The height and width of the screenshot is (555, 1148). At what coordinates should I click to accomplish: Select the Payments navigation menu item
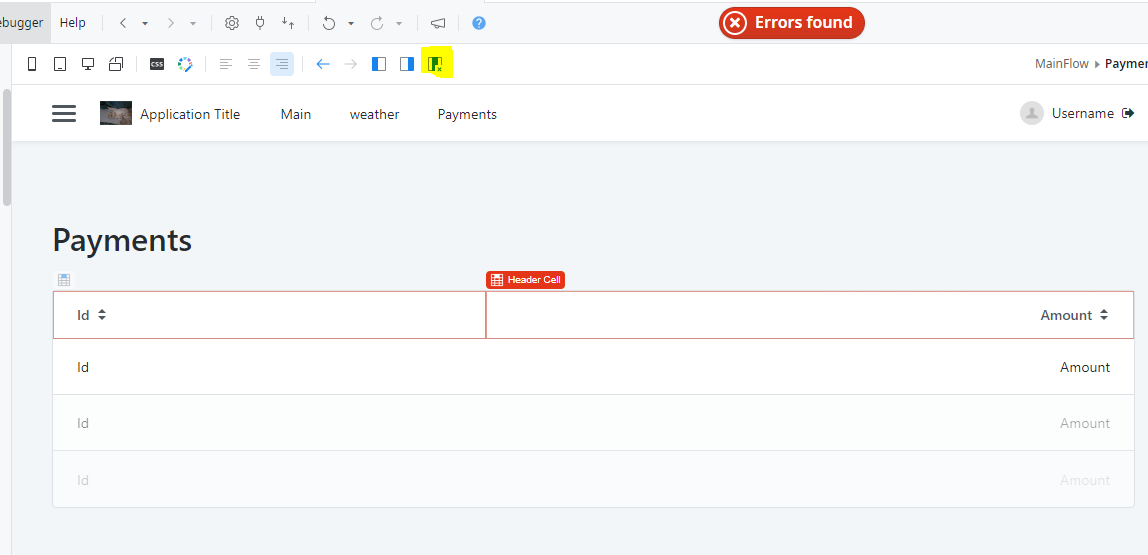click(x=467, y=114)
